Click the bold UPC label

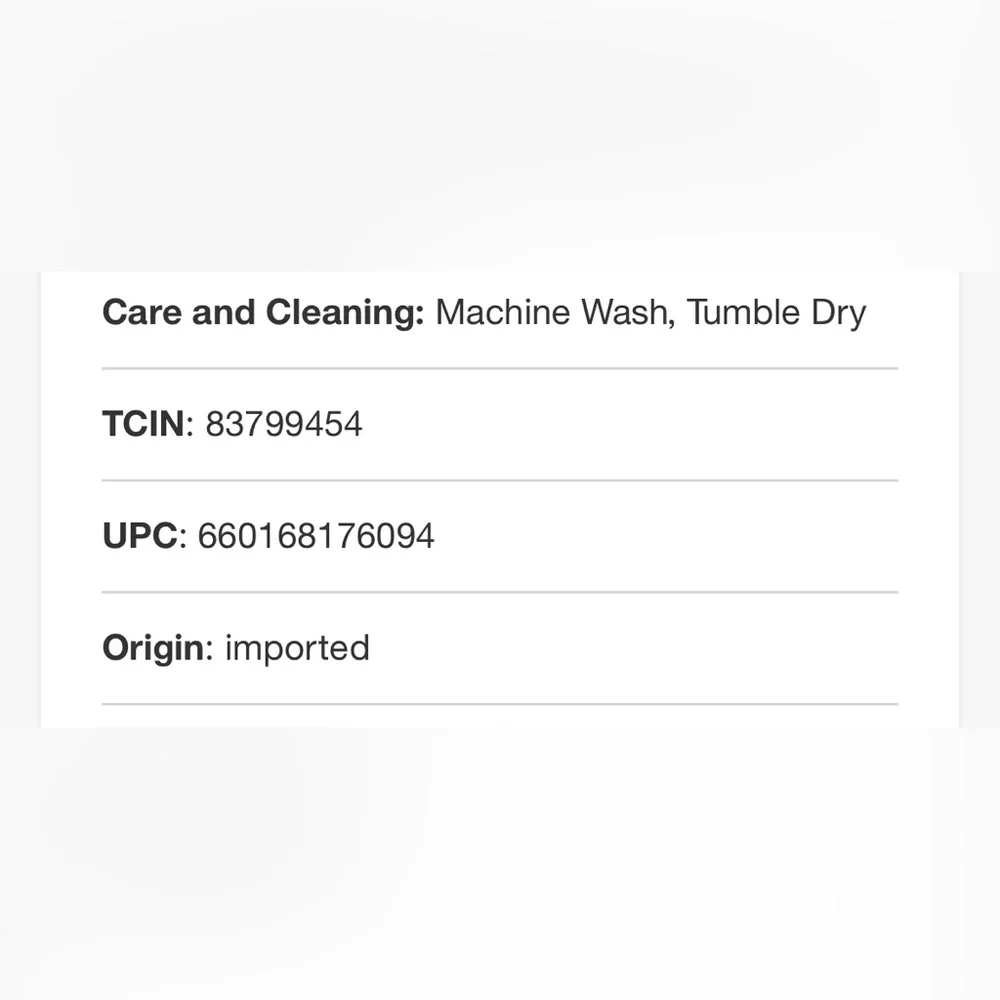click(x=140, y=536)
